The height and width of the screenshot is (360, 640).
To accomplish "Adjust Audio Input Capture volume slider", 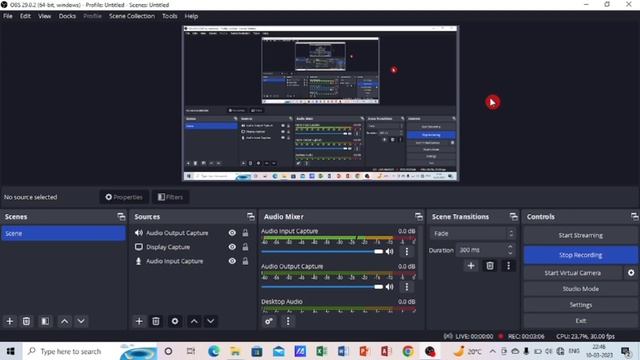I will tap(322, 251).
